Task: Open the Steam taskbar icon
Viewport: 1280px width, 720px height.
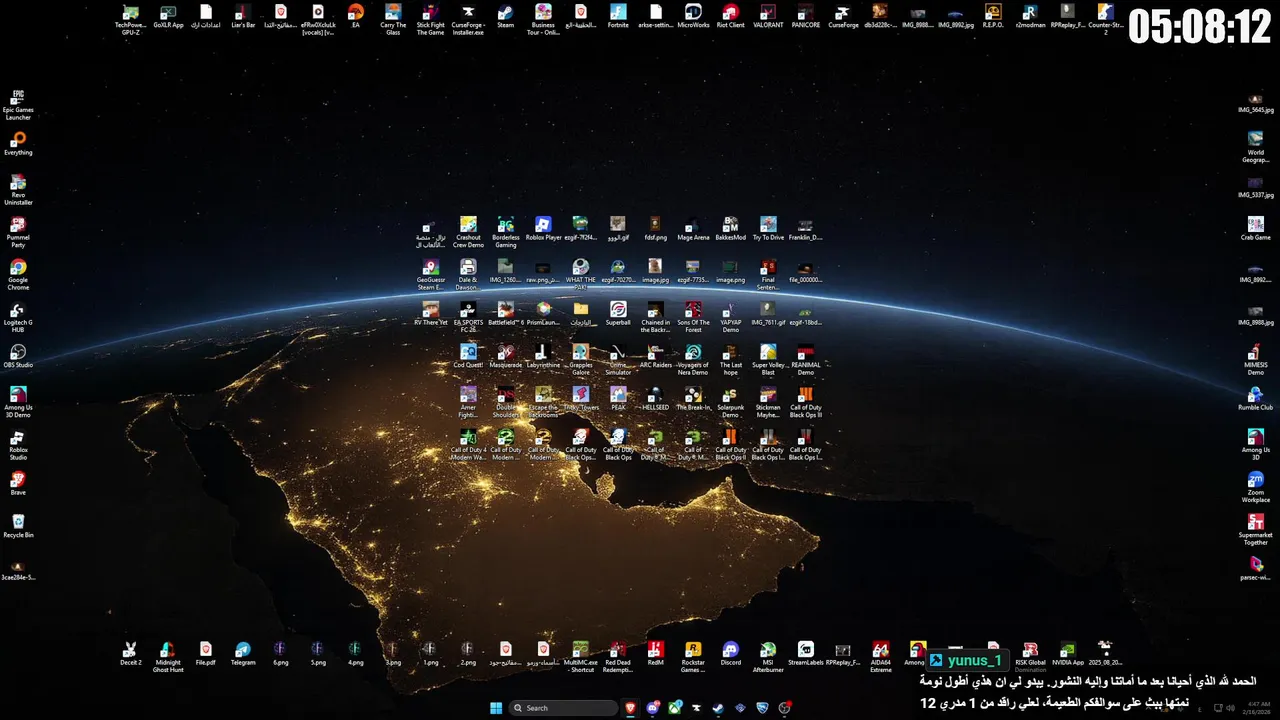Action: 718,708
